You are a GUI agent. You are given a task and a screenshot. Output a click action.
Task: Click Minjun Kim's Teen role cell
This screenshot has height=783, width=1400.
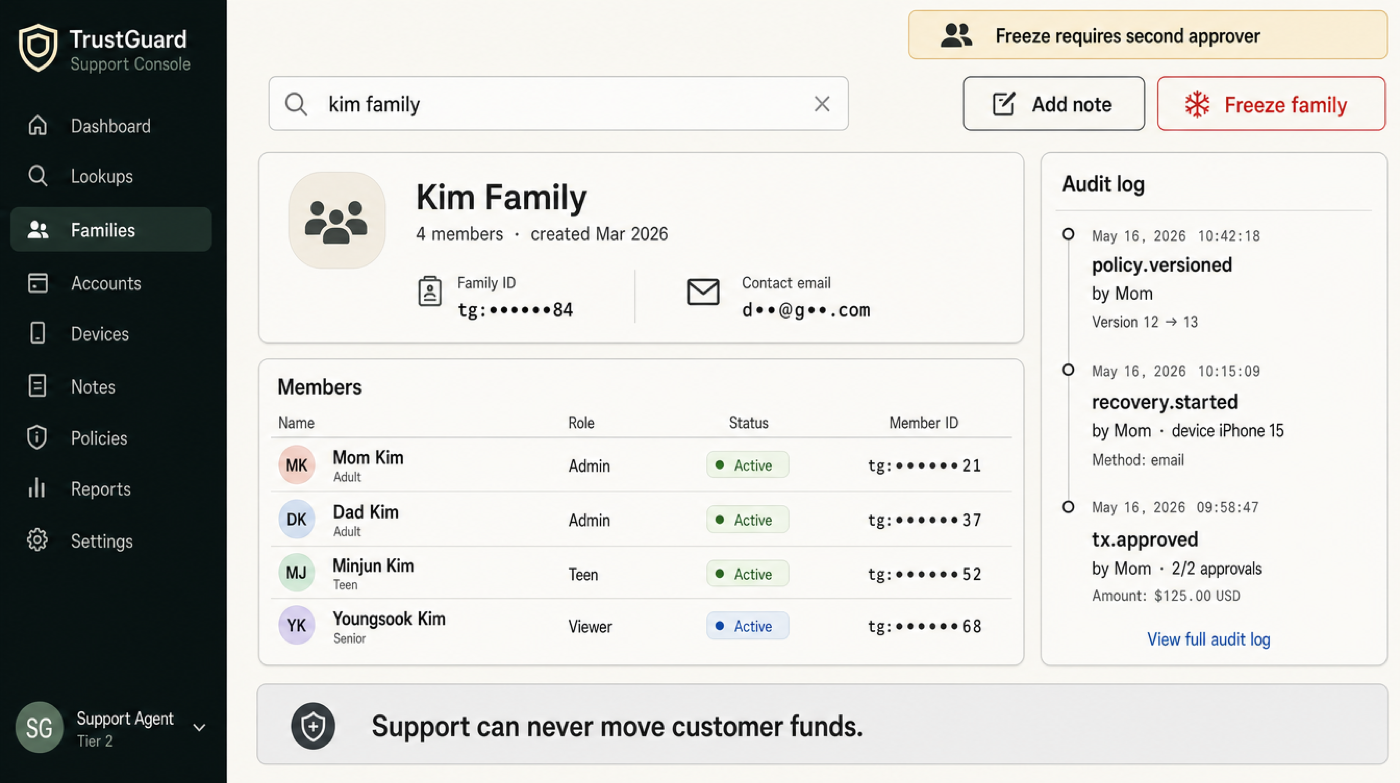583,574
